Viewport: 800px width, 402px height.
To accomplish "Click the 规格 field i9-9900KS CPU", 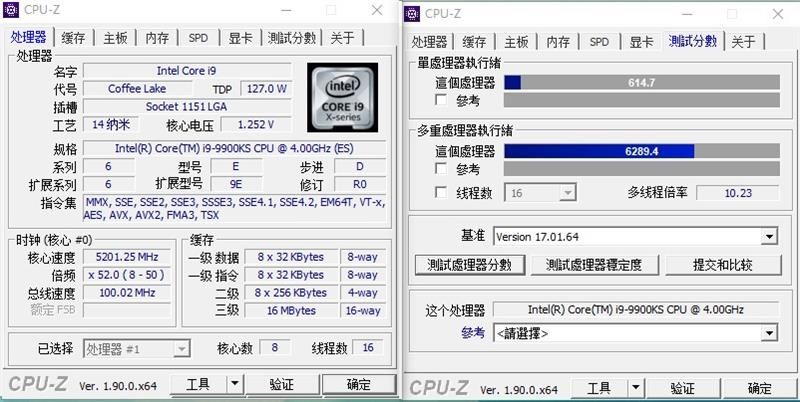I will pos(234,148).
